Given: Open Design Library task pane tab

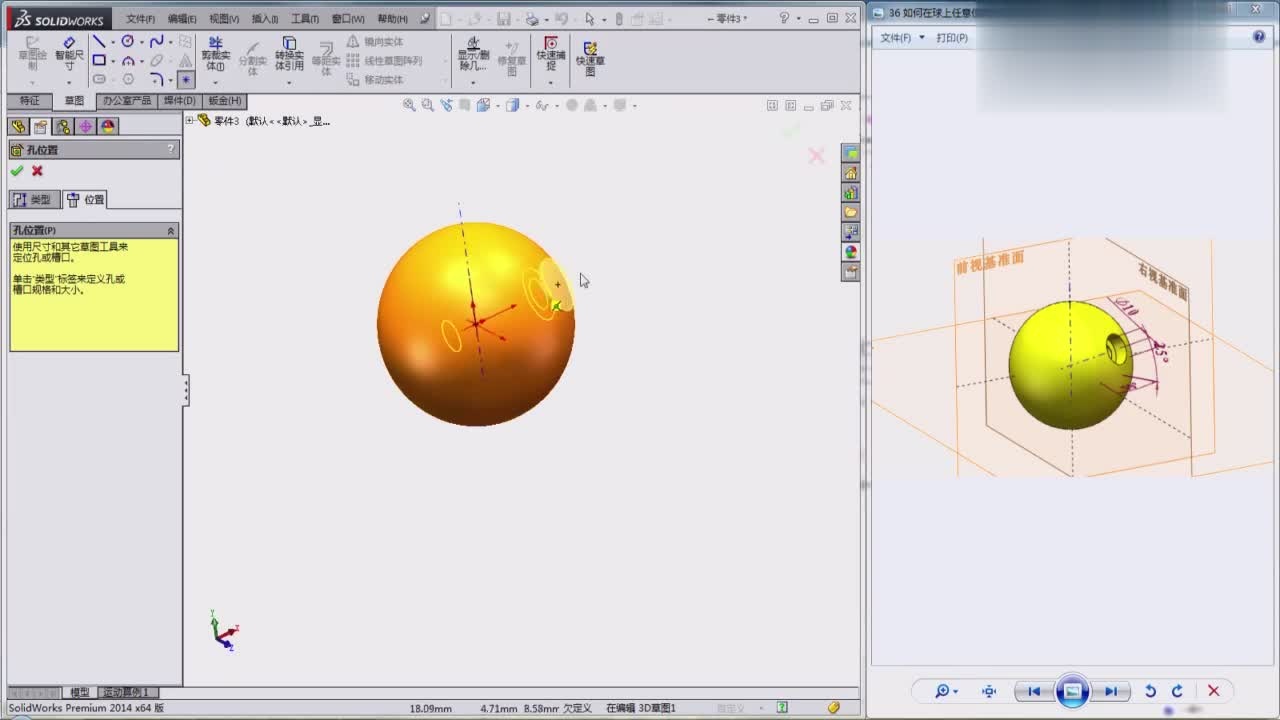Looking at the screenshot, I should point(850,193).
